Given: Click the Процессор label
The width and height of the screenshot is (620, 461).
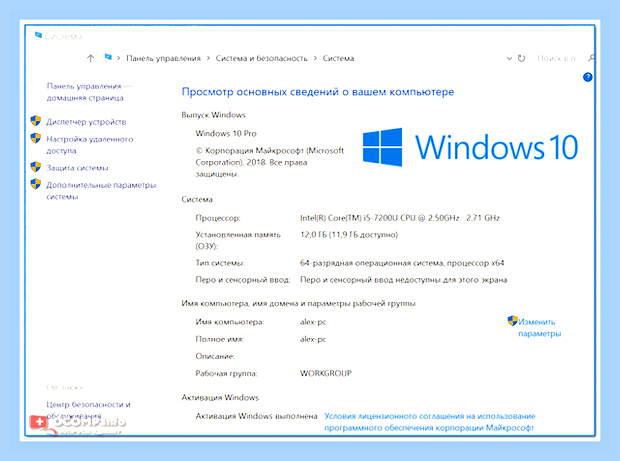Looking at the screenshot, I should tap(218, 218).
